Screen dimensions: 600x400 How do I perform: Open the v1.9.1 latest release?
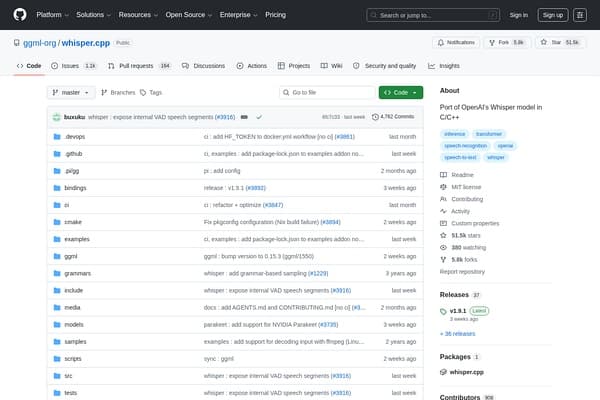(x=458, y=311)
